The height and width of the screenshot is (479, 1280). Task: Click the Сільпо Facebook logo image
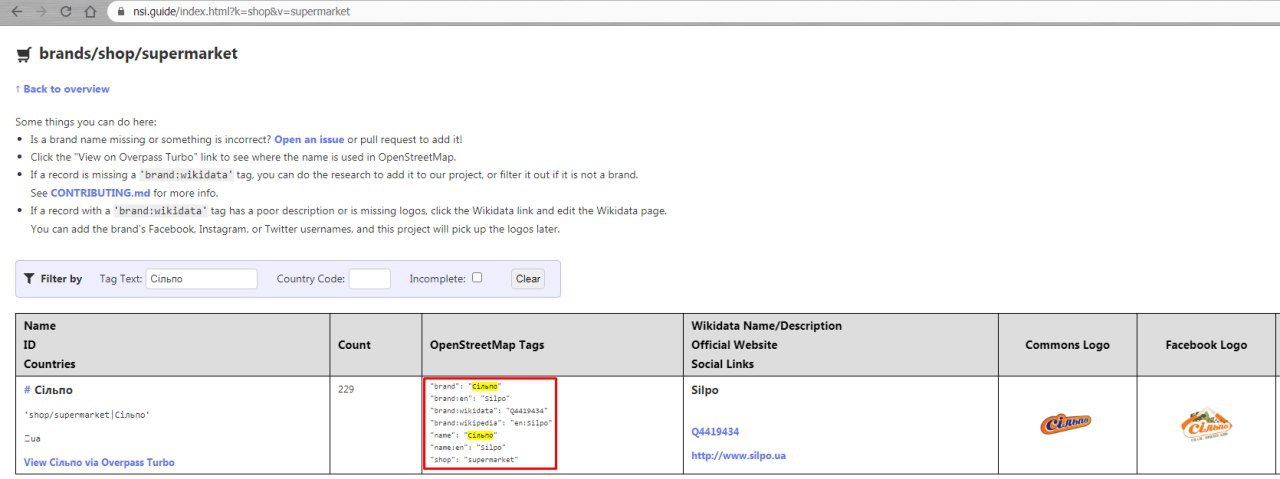pos(1206,425)
